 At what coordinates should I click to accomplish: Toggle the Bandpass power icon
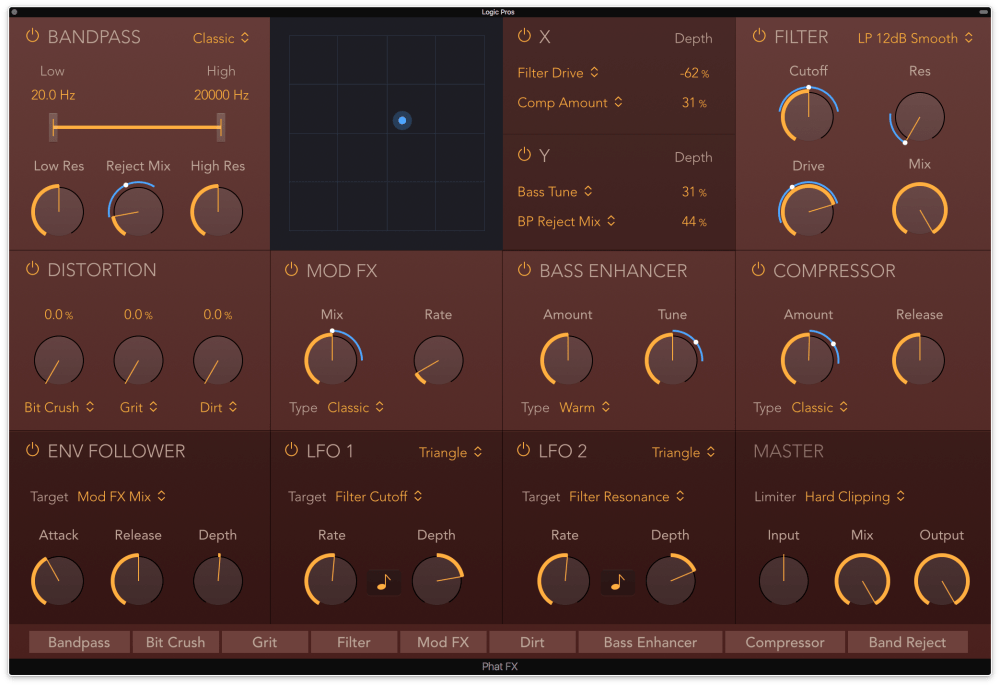click(x=32, y=36)
